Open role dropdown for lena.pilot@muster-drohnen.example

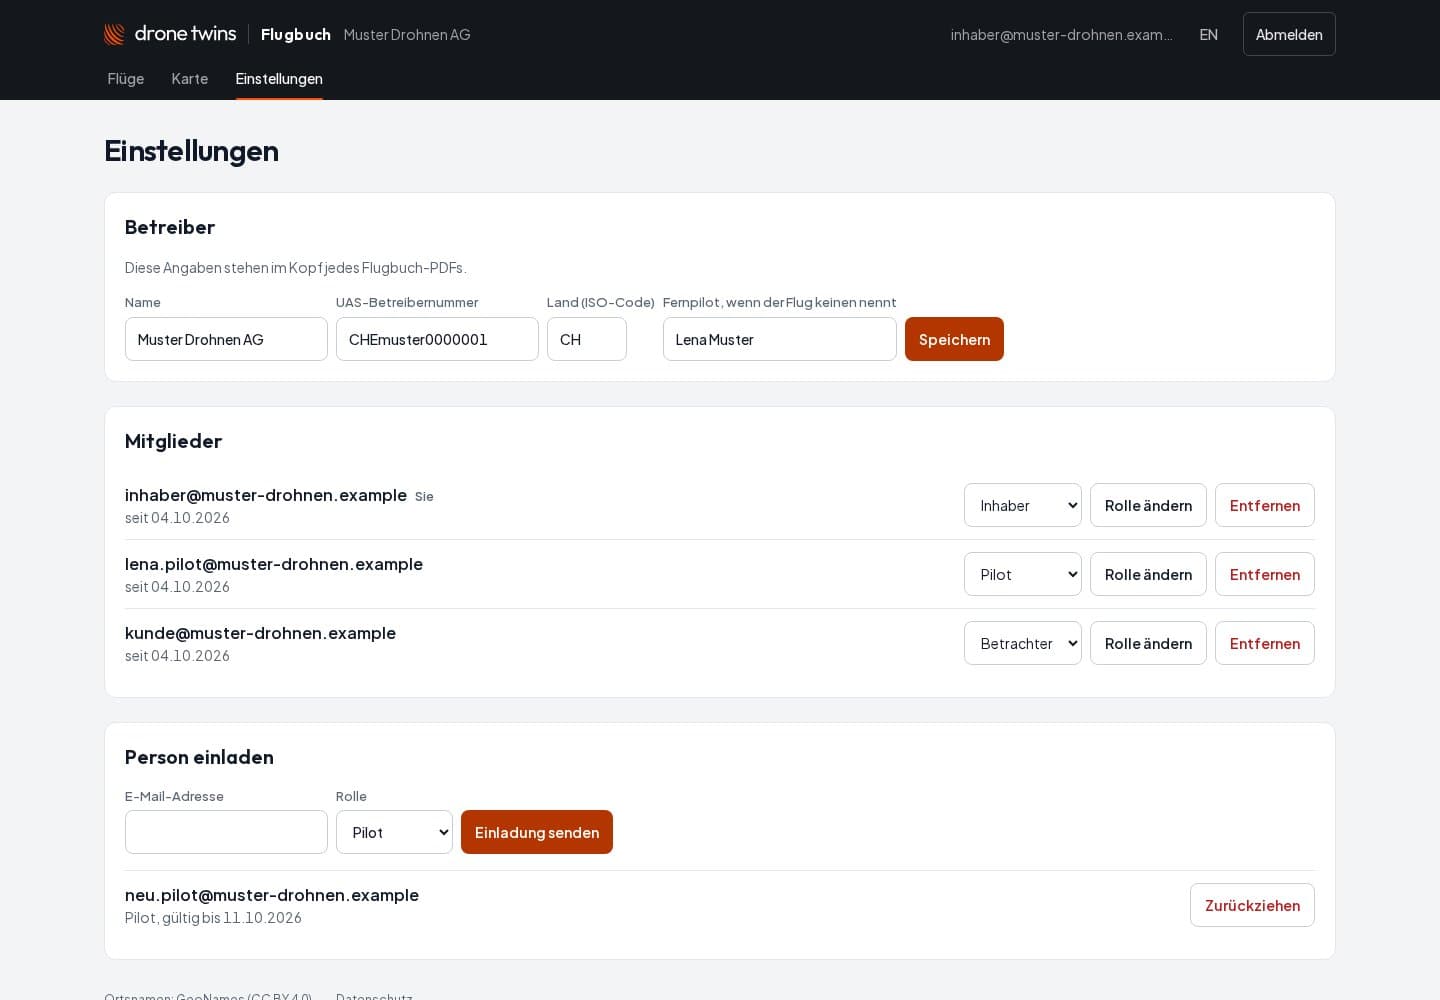click(x=1023, y=574)
